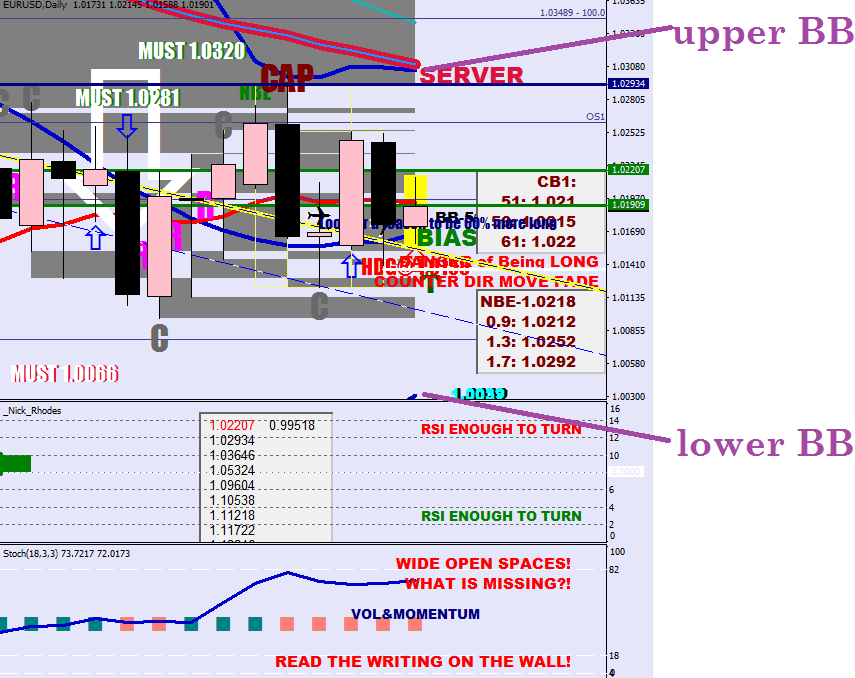Click the green BIAS label
The width and height of the screenshot is (855, 678).
click(x=446, y=238)
